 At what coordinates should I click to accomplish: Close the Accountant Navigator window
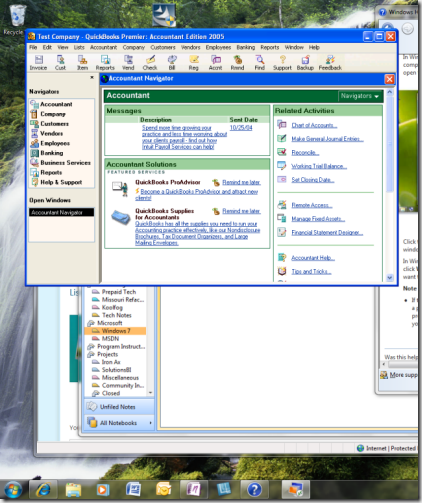tap(389, 79)
